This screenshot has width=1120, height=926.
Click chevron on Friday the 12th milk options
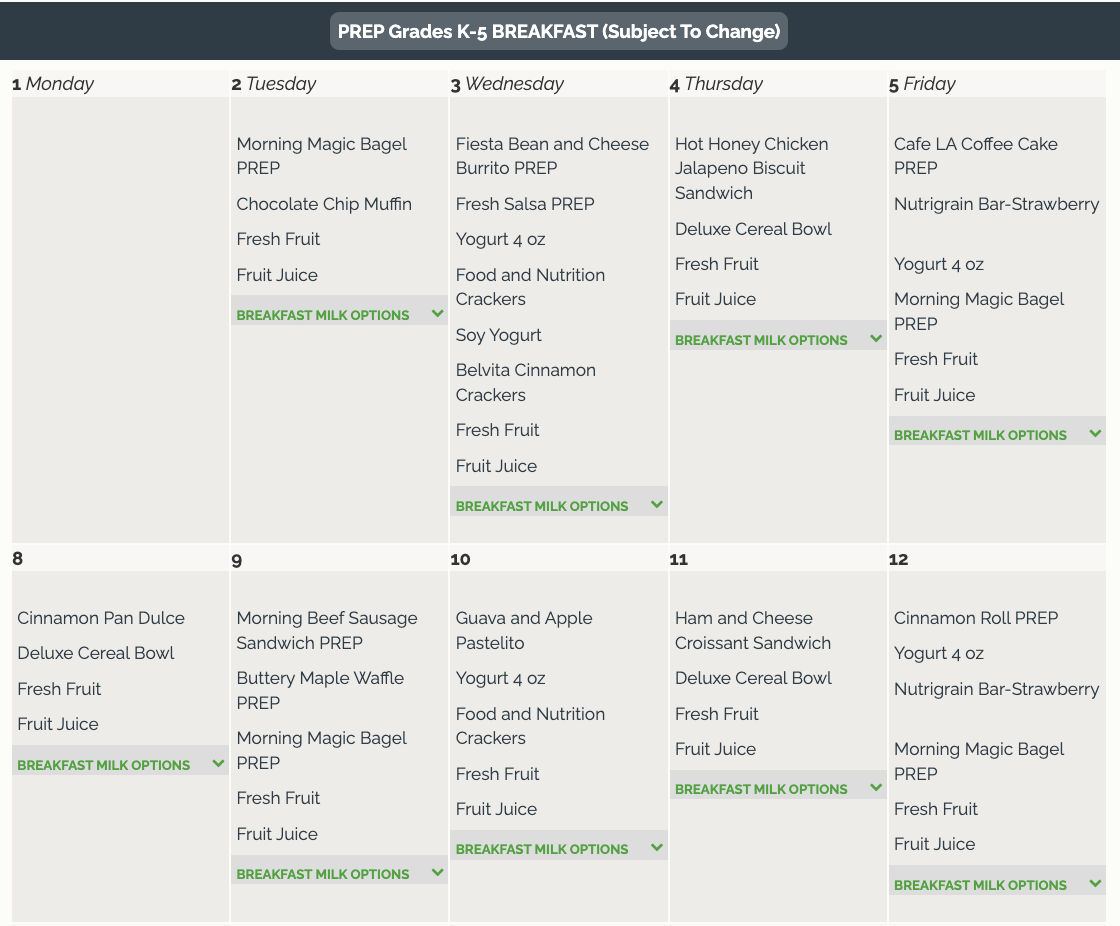pyautogui.click(x=1096, y=884)
